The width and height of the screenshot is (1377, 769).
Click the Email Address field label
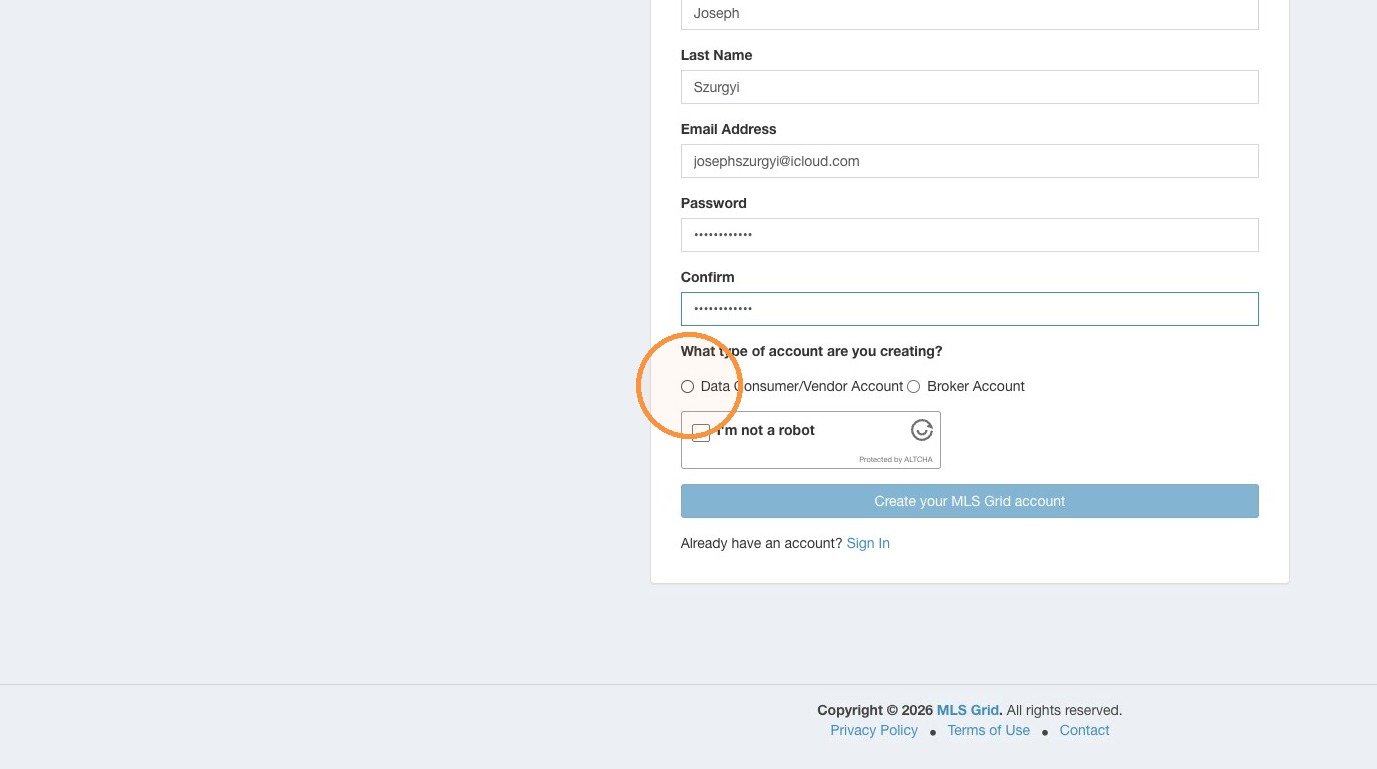tap(728, 129)
